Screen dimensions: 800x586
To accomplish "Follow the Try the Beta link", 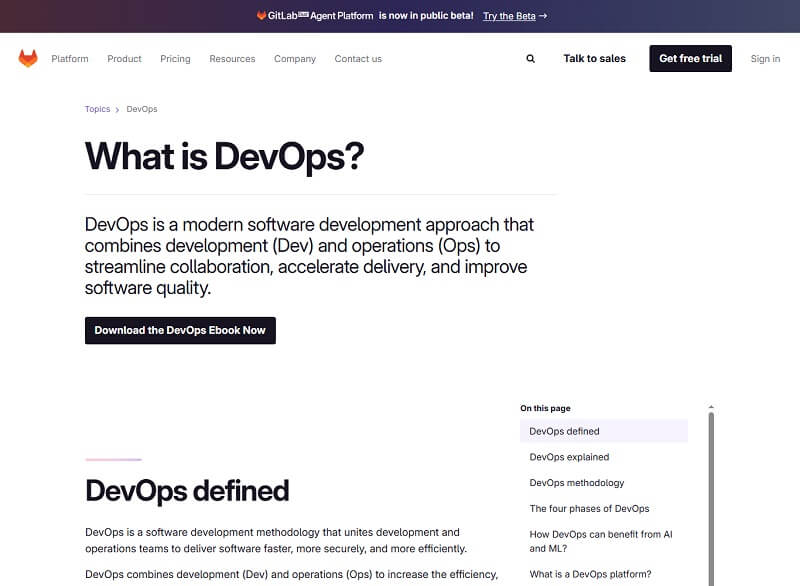I will [515, 16].
